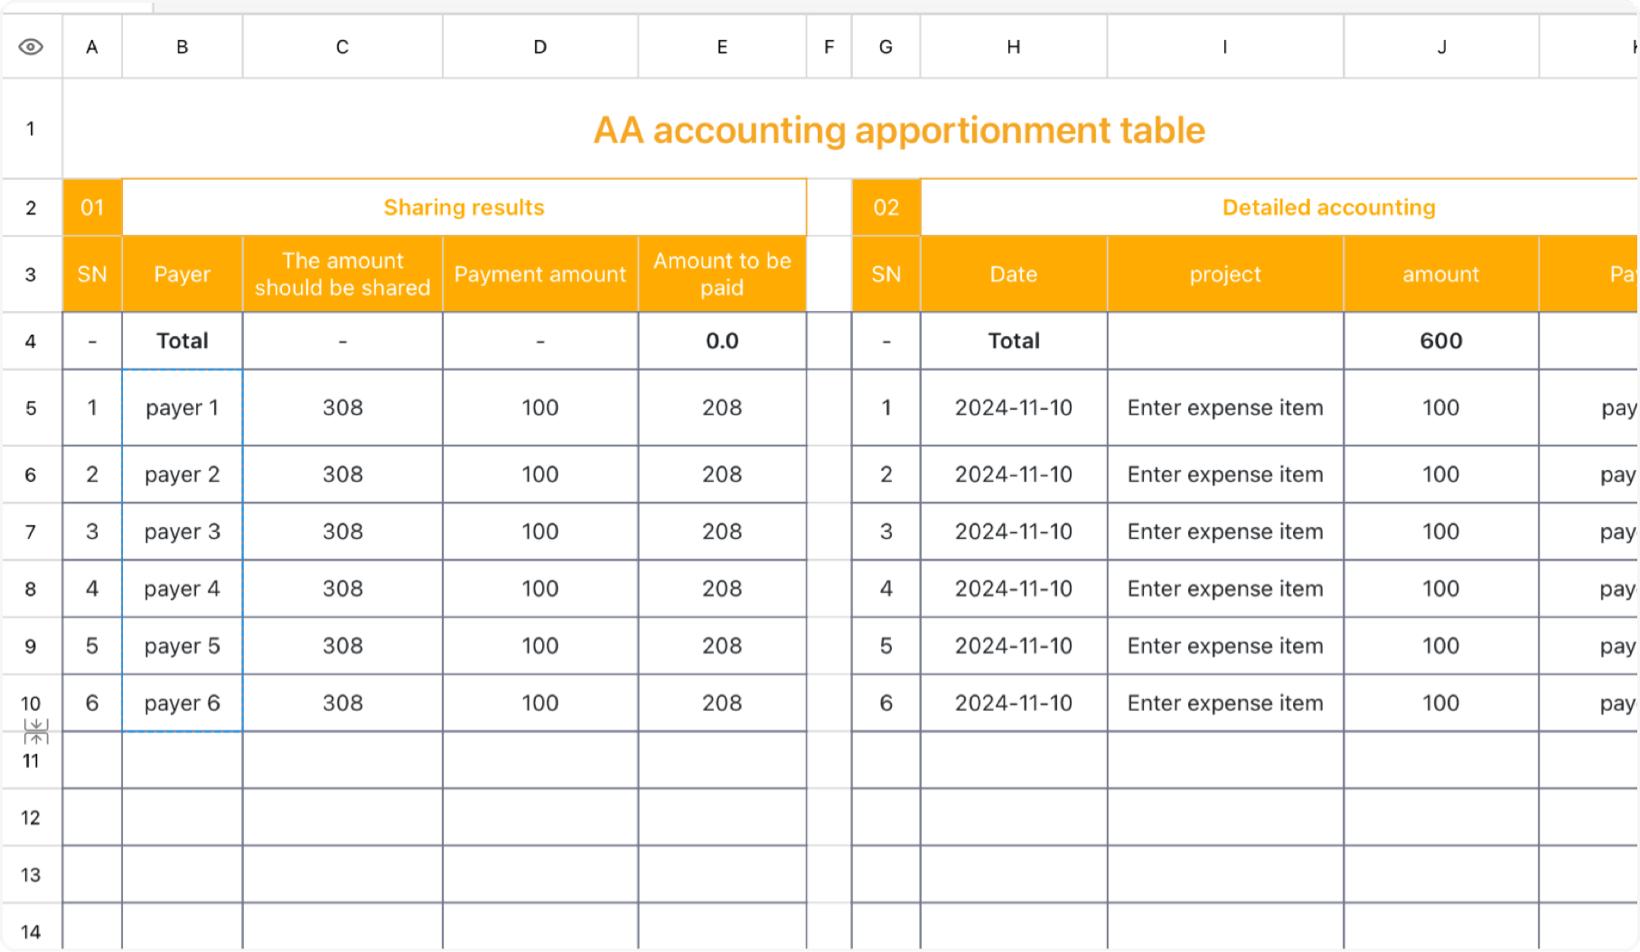Image resolution: width=1640 pixels, height=952 pixels.
Task: Select row 8 header
Action: (x=31, y=589)
